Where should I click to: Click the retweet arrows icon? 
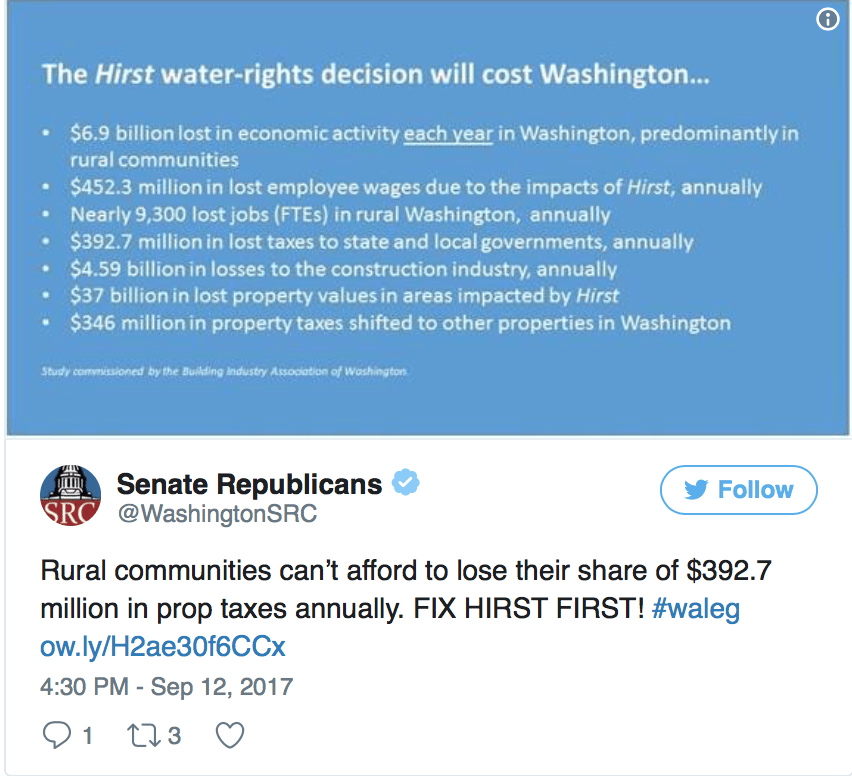tap(143, 735)
